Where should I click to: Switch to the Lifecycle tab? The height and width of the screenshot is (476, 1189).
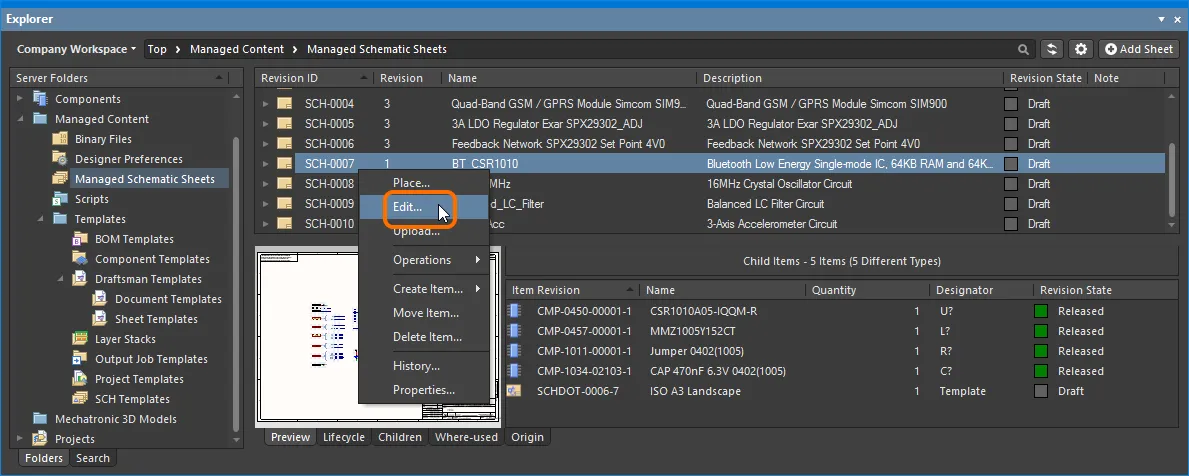coord(343,437)
